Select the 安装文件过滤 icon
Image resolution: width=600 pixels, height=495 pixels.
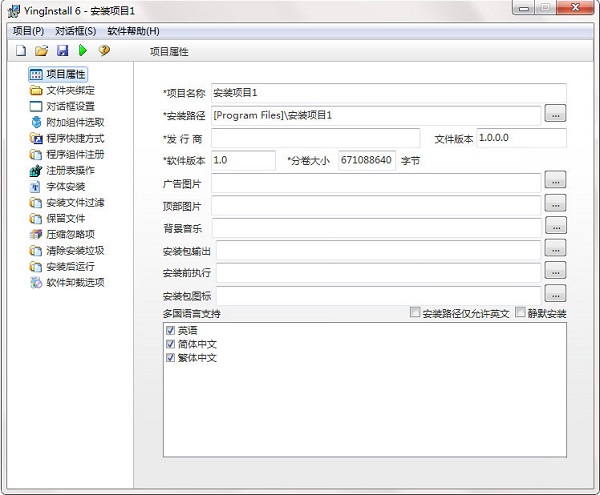[36, 203]
